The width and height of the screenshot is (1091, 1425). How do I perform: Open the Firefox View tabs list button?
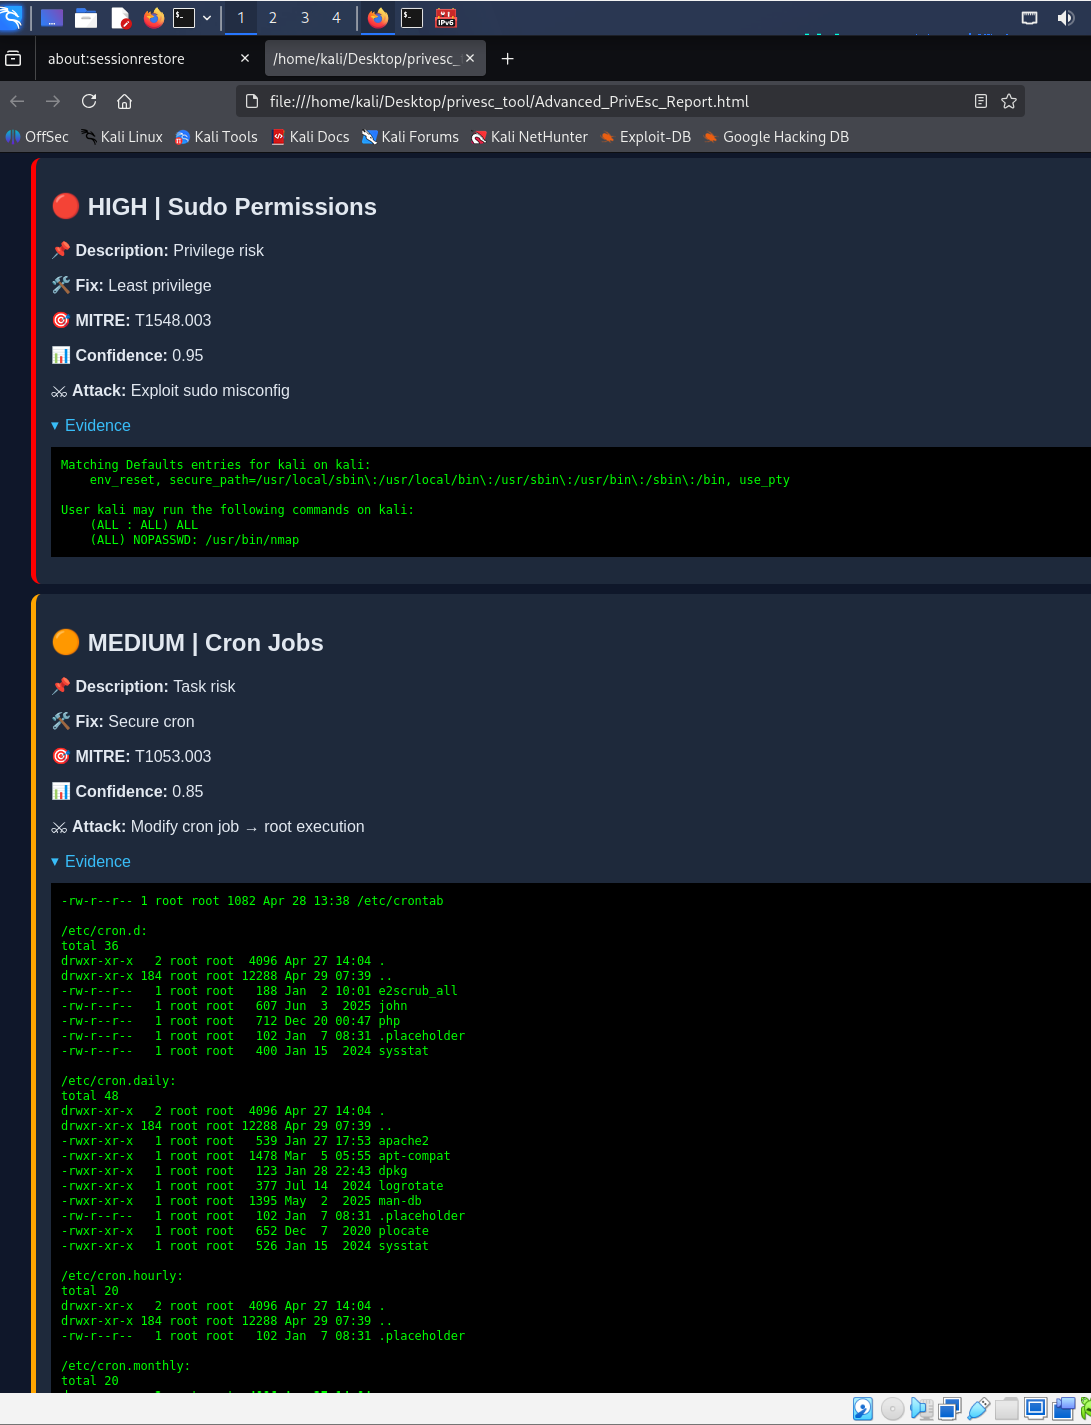pos(13,59)
